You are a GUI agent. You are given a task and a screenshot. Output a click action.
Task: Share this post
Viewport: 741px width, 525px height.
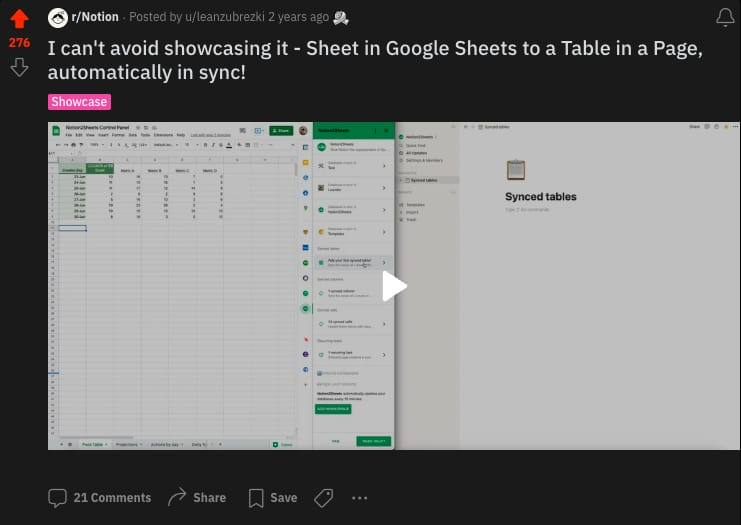(197, 498)
